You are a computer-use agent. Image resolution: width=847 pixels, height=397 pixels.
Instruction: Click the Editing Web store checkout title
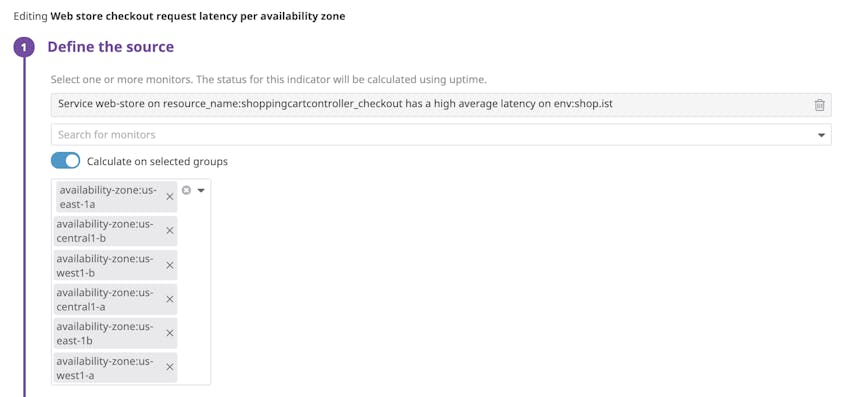179,16
